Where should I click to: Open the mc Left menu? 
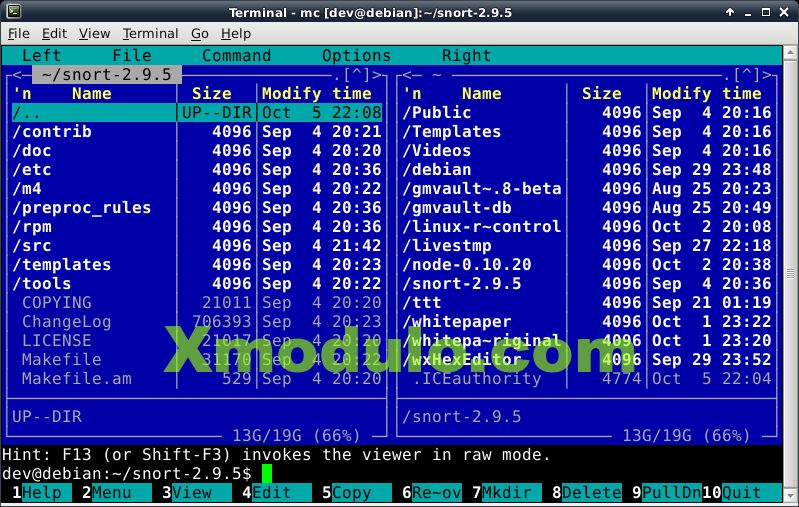[x=41, y=55]
